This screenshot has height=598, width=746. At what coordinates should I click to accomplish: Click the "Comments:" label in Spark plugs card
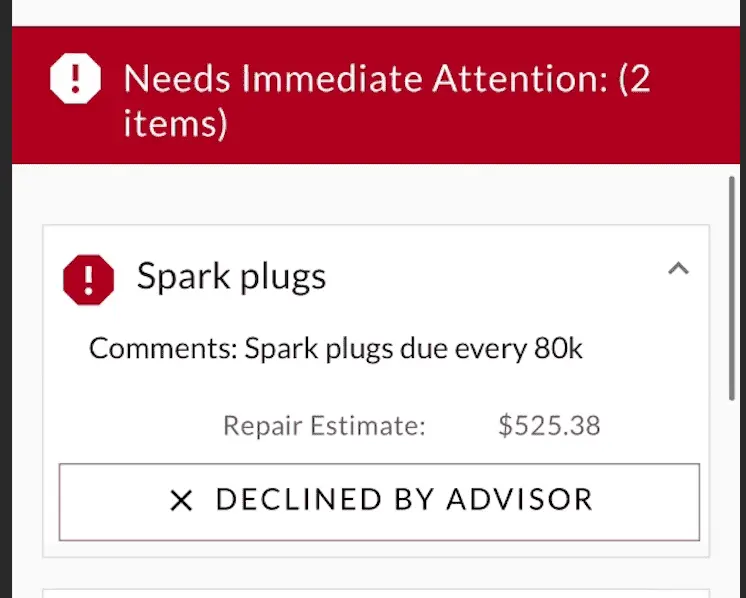click(163, 349)
